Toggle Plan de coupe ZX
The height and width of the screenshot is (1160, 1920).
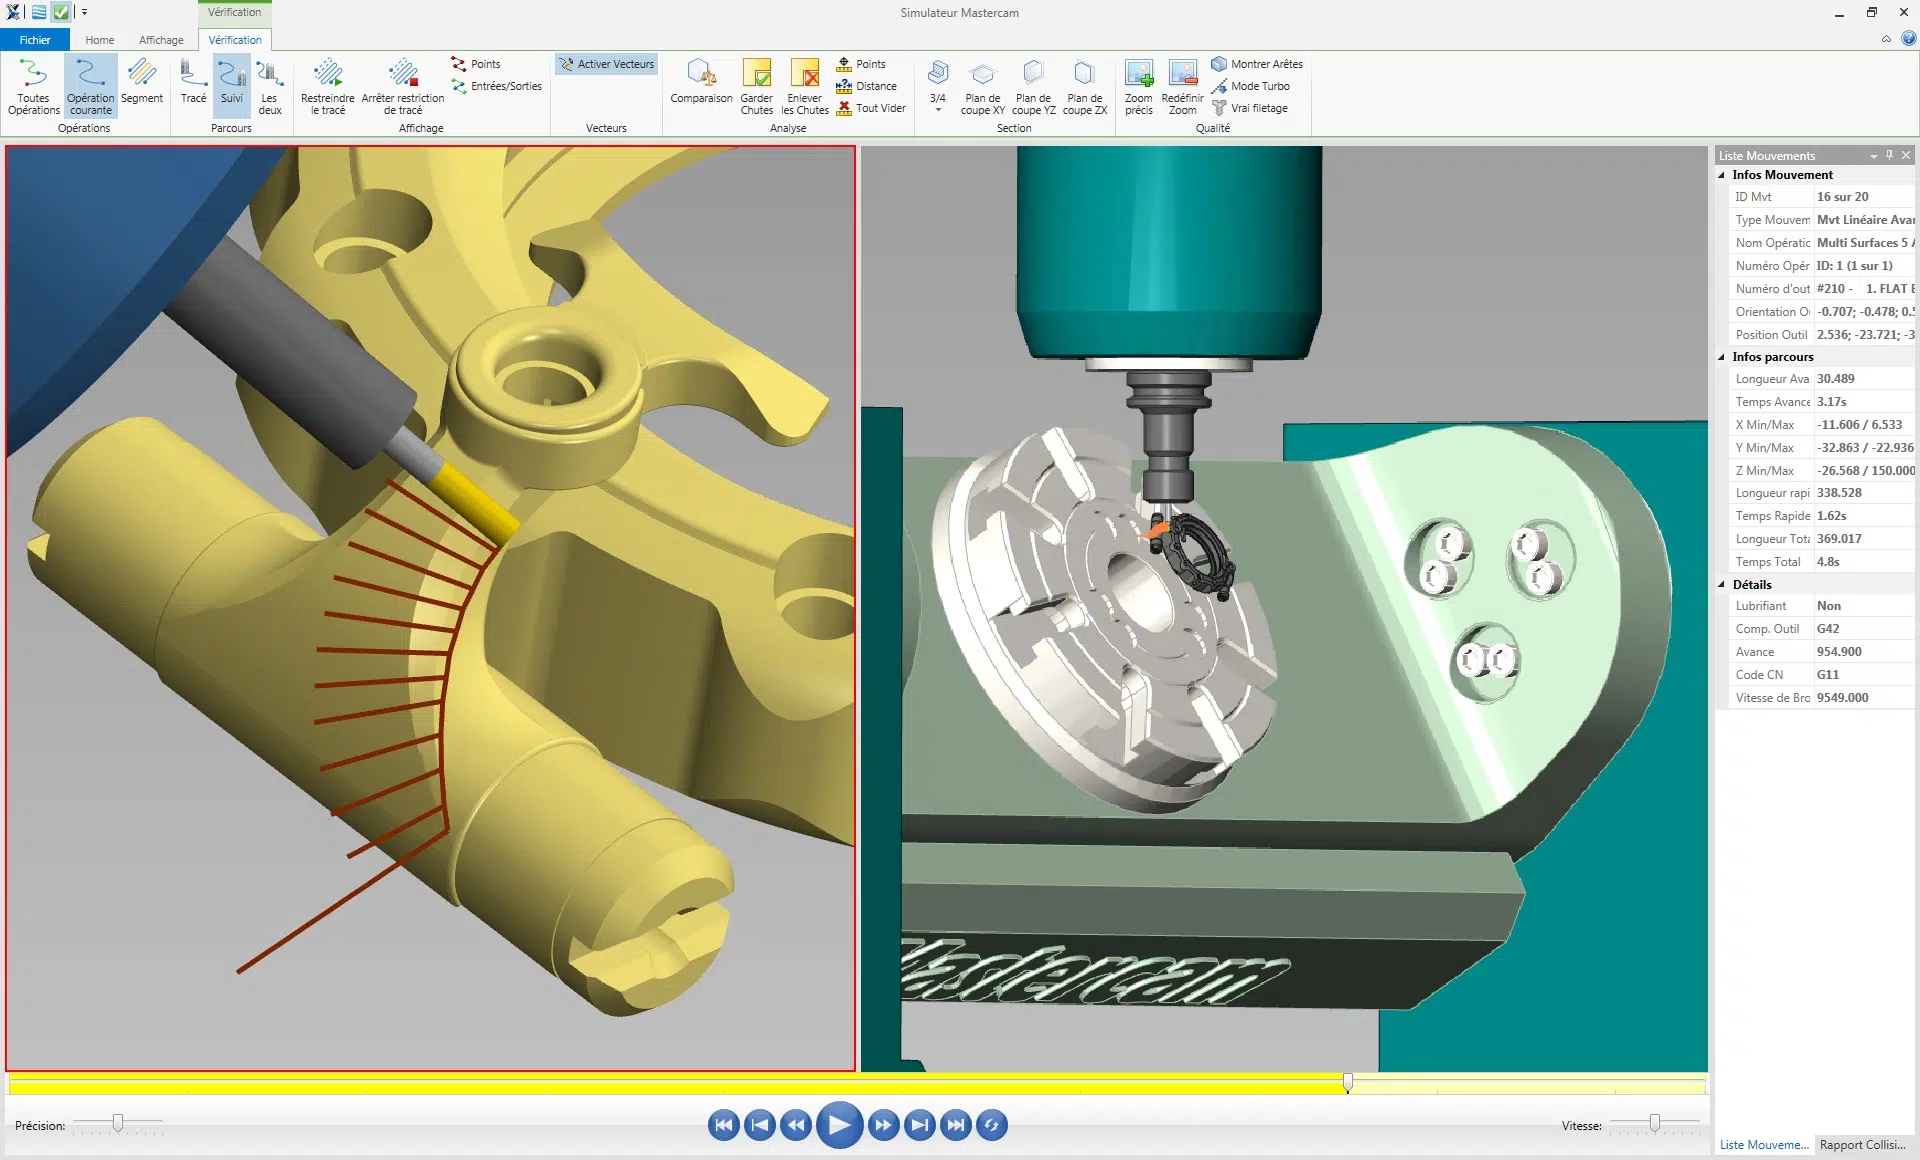pos(1084,87)
